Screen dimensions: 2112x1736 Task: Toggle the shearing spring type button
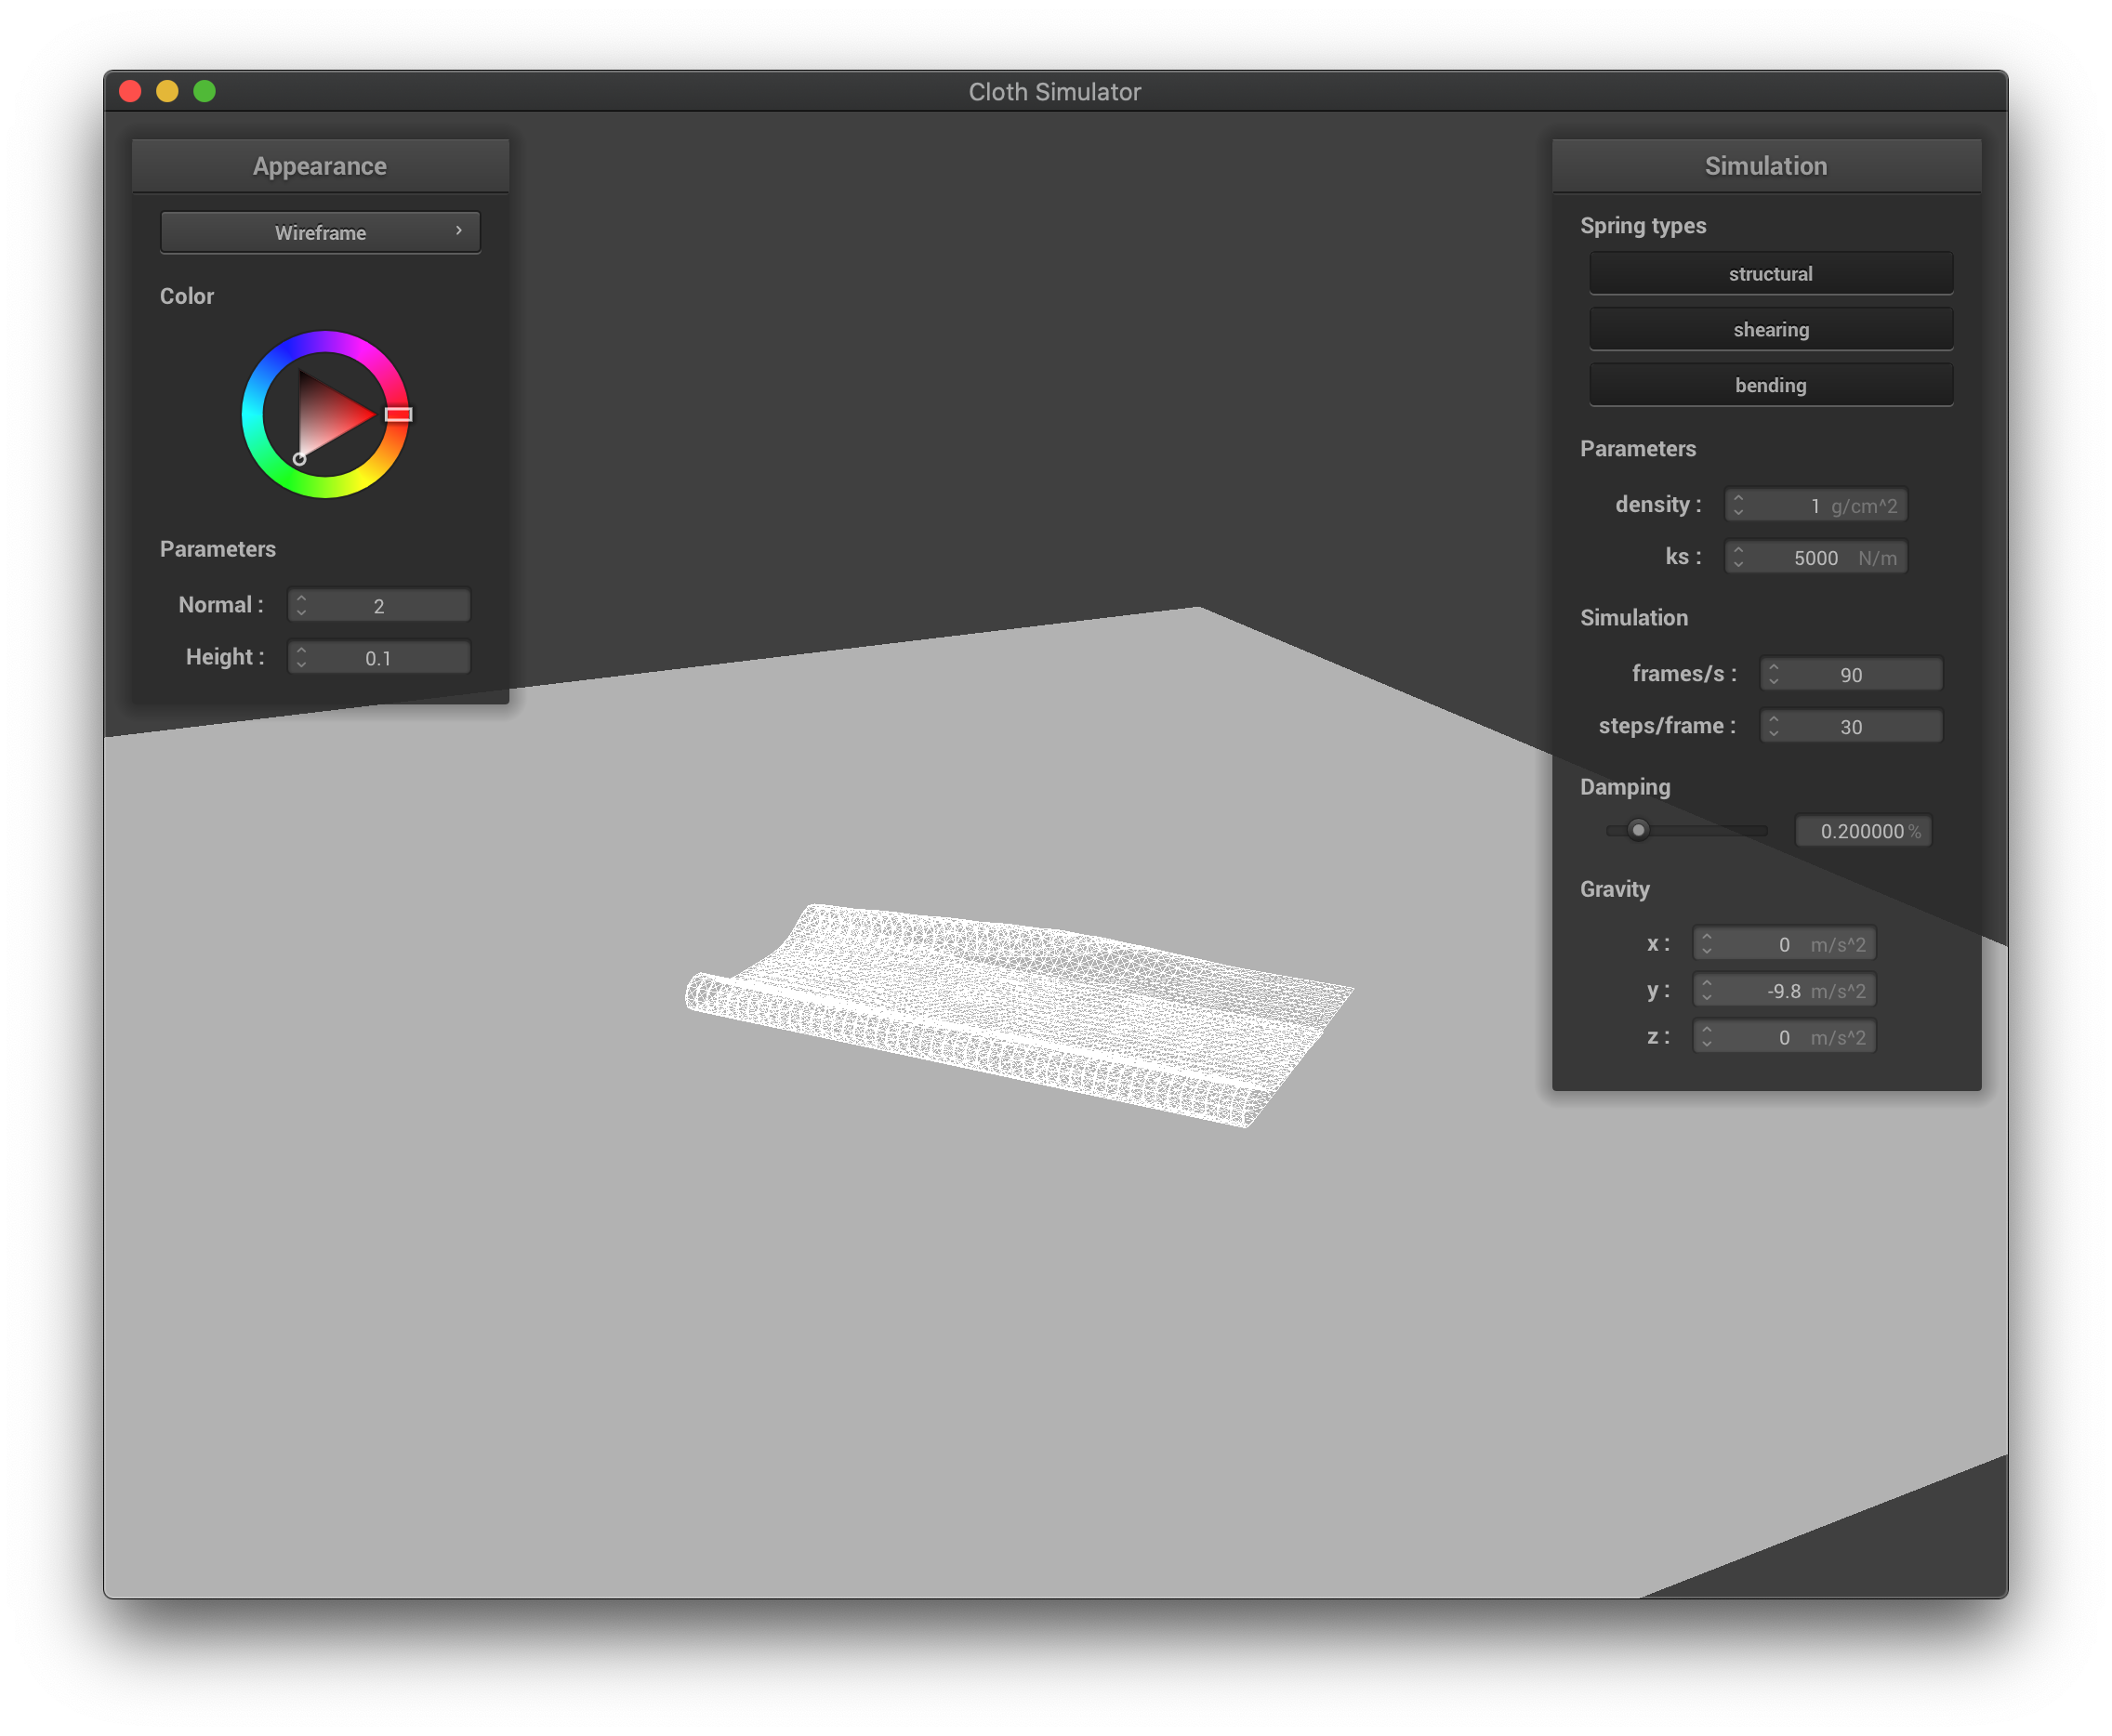pos(1770,329)
